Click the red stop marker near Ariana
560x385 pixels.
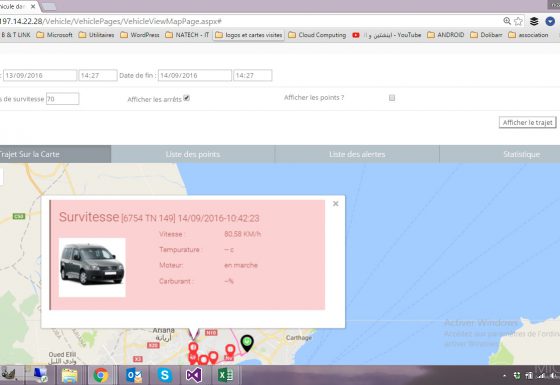tap(193, 348)
